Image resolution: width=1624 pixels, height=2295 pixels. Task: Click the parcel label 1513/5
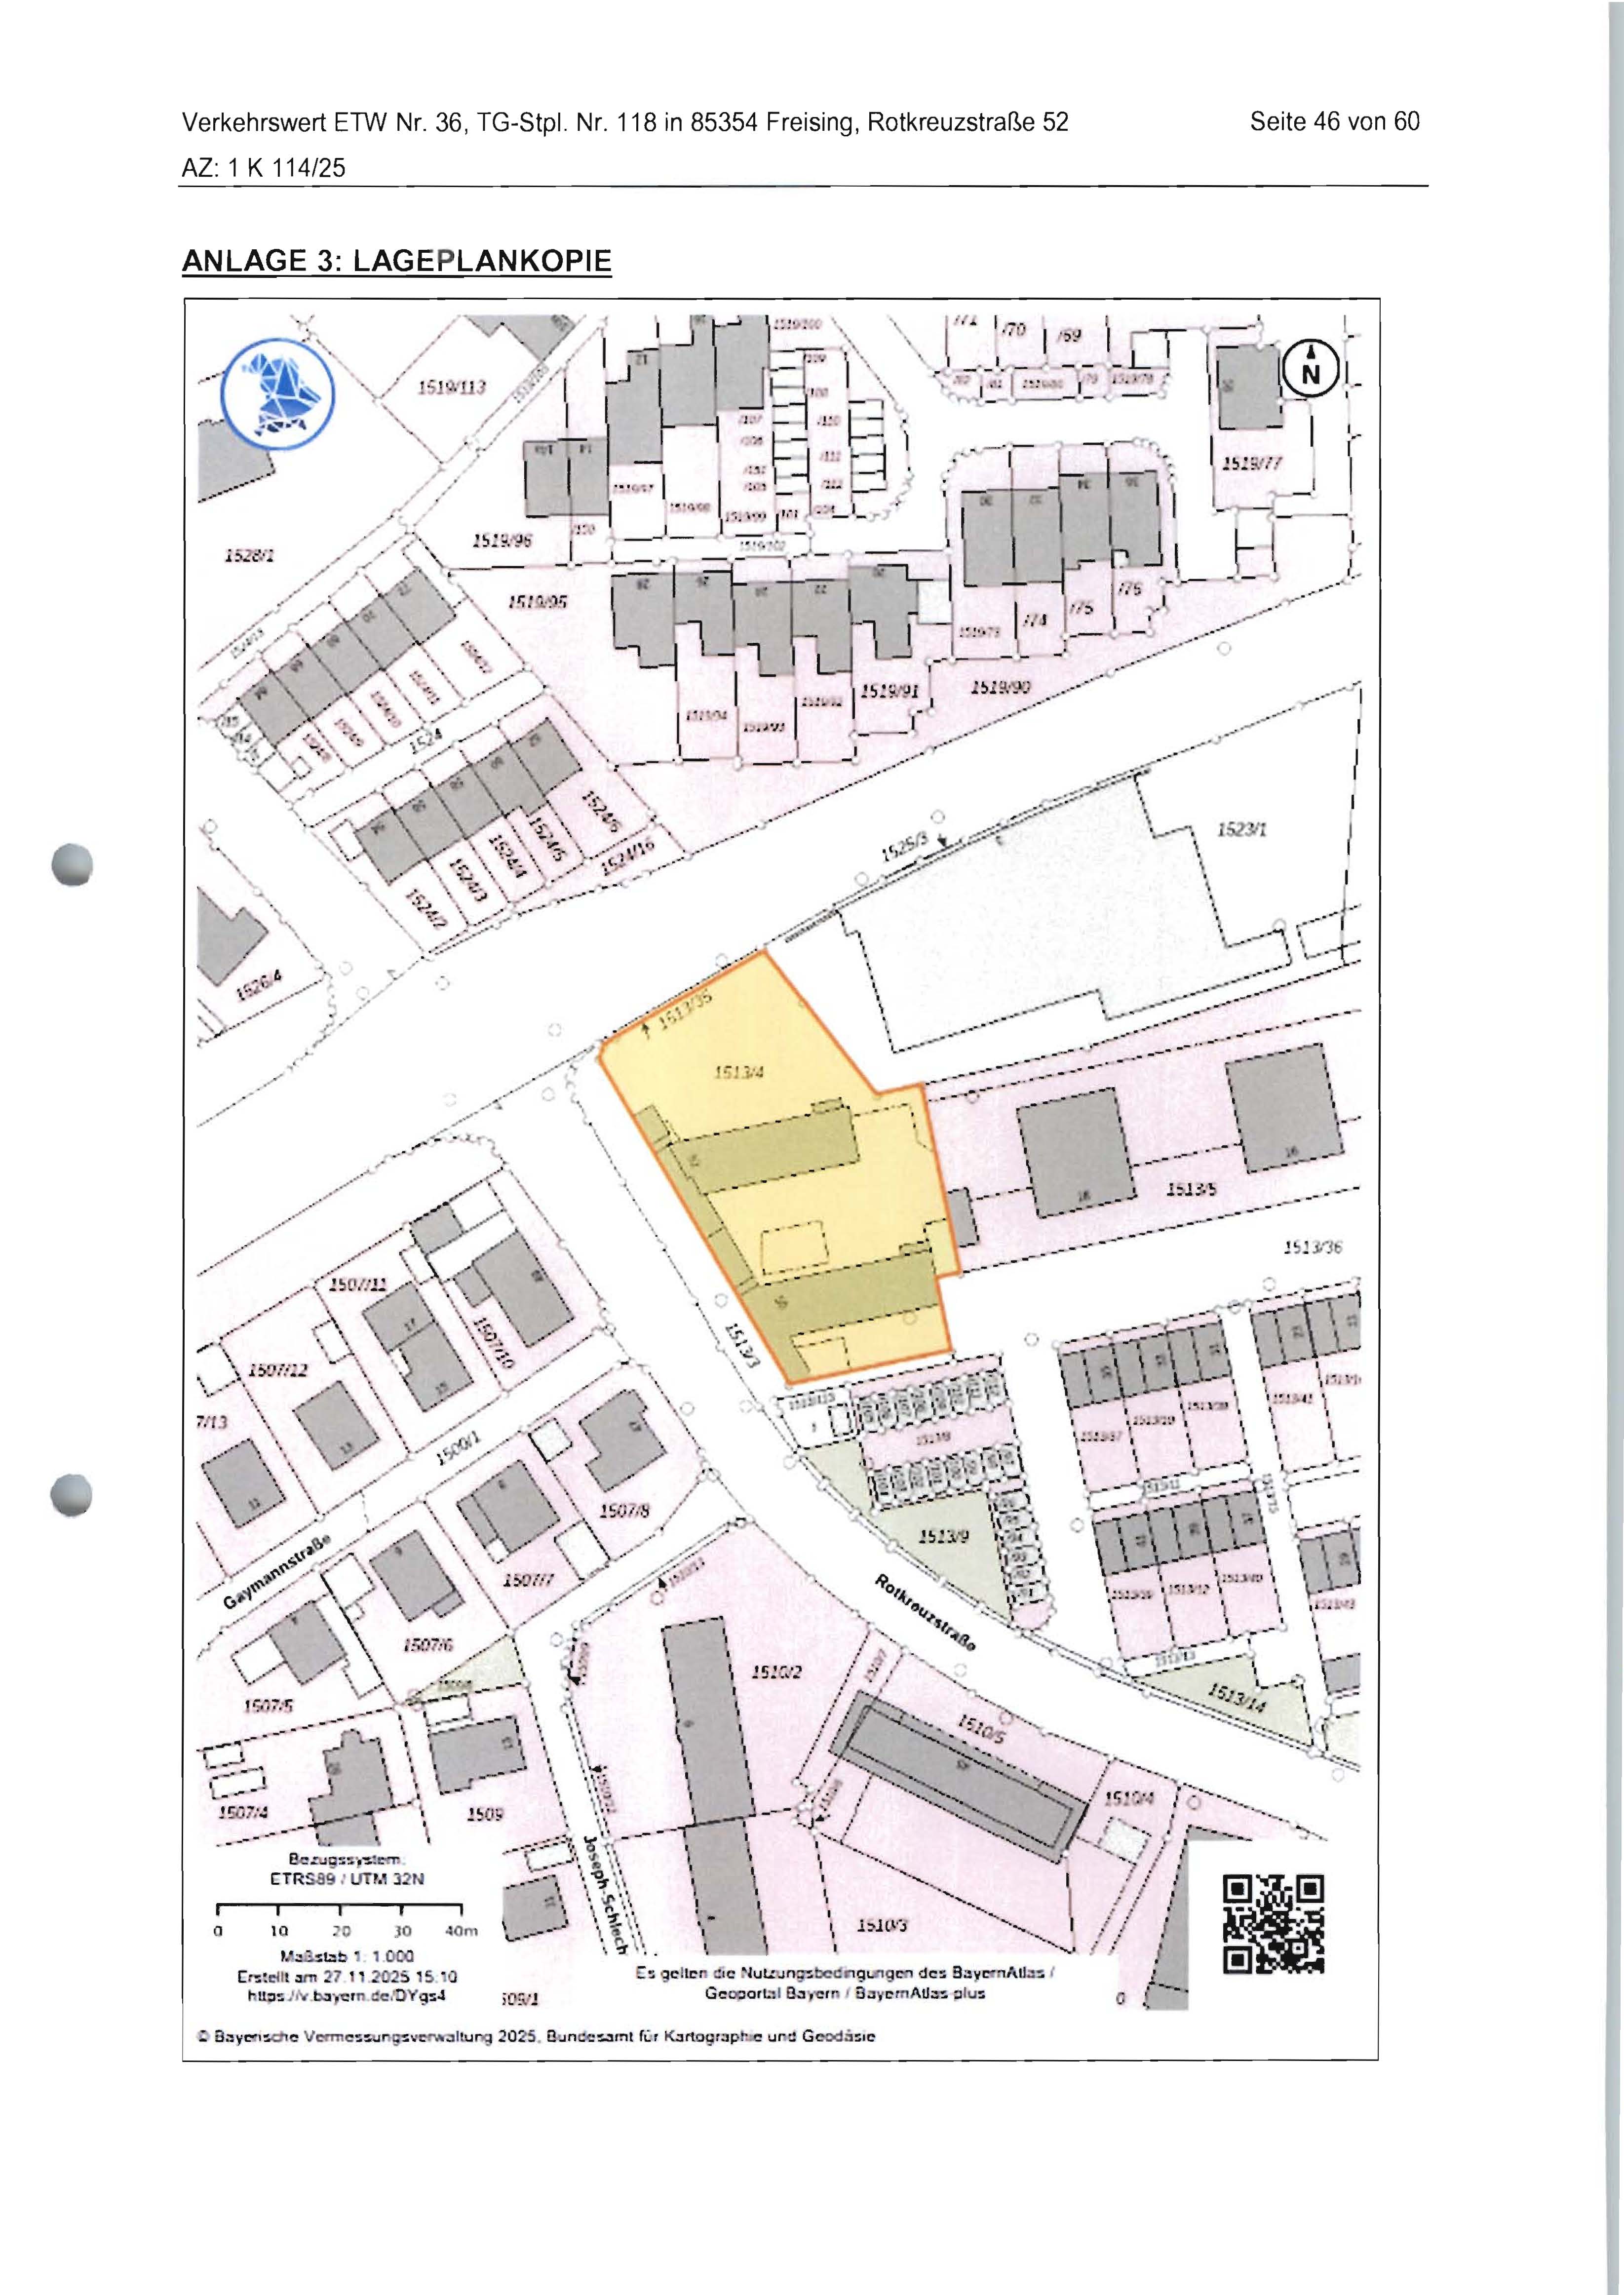[1192, 1189]
